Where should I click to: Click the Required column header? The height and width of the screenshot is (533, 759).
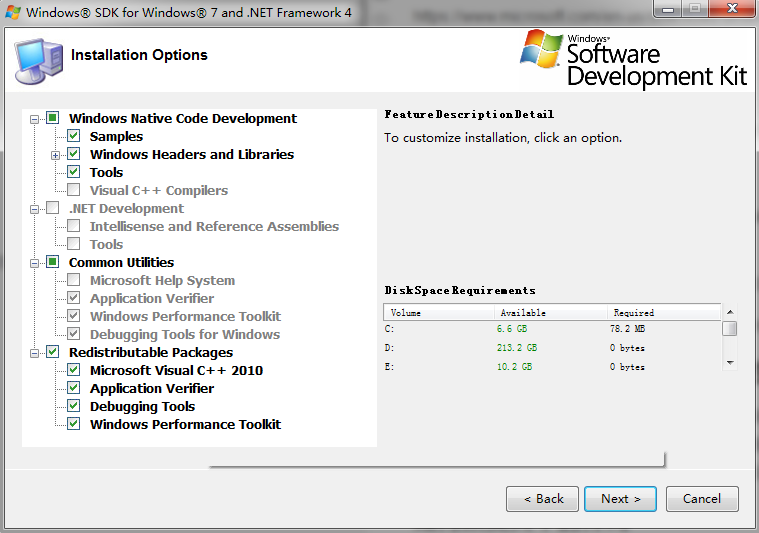[664, 313]
